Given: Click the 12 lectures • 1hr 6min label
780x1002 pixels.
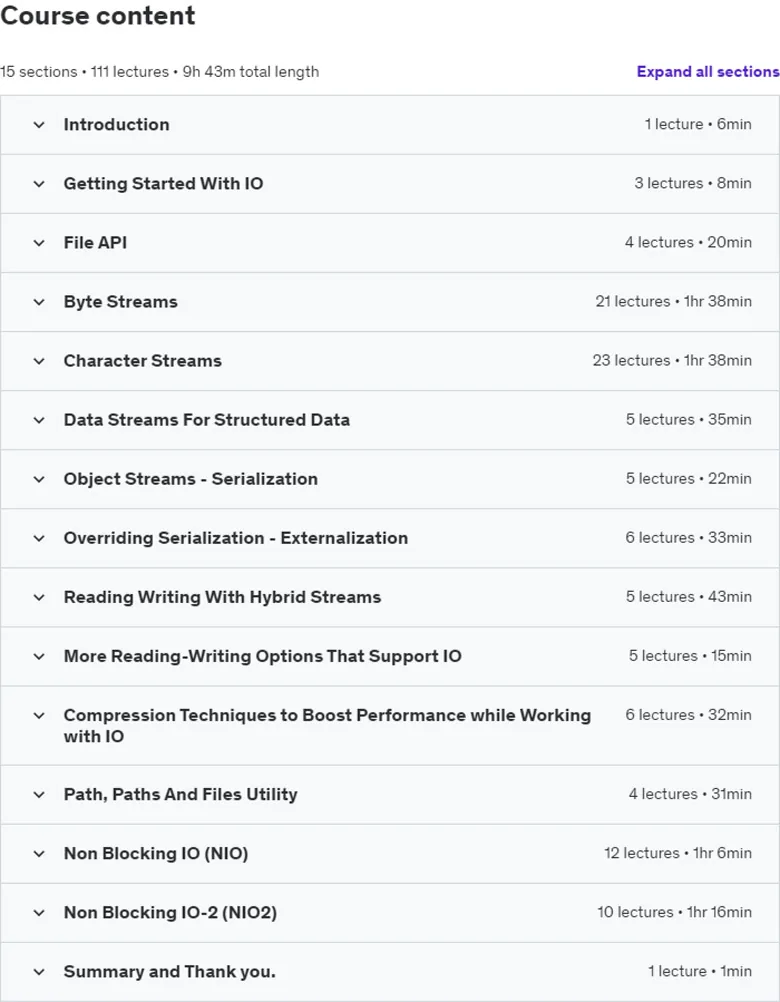Looking at the screenshot, I should 678,853.
